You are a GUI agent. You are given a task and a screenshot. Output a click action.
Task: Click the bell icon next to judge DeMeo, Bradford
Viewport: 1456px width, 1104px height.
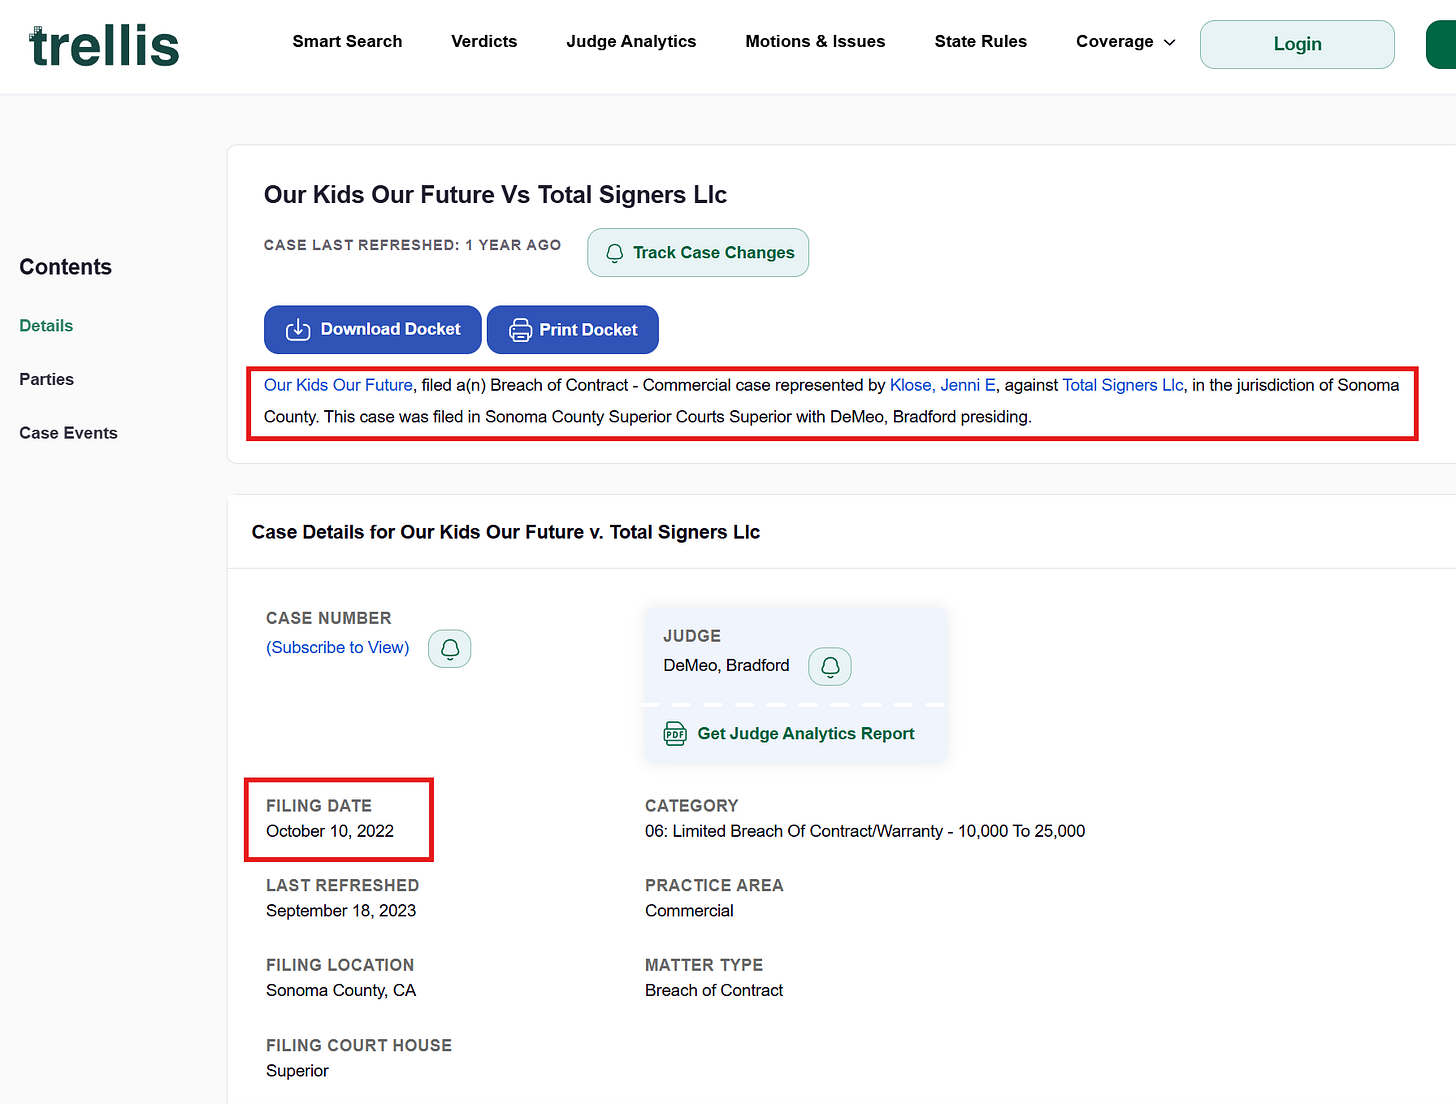830,667
